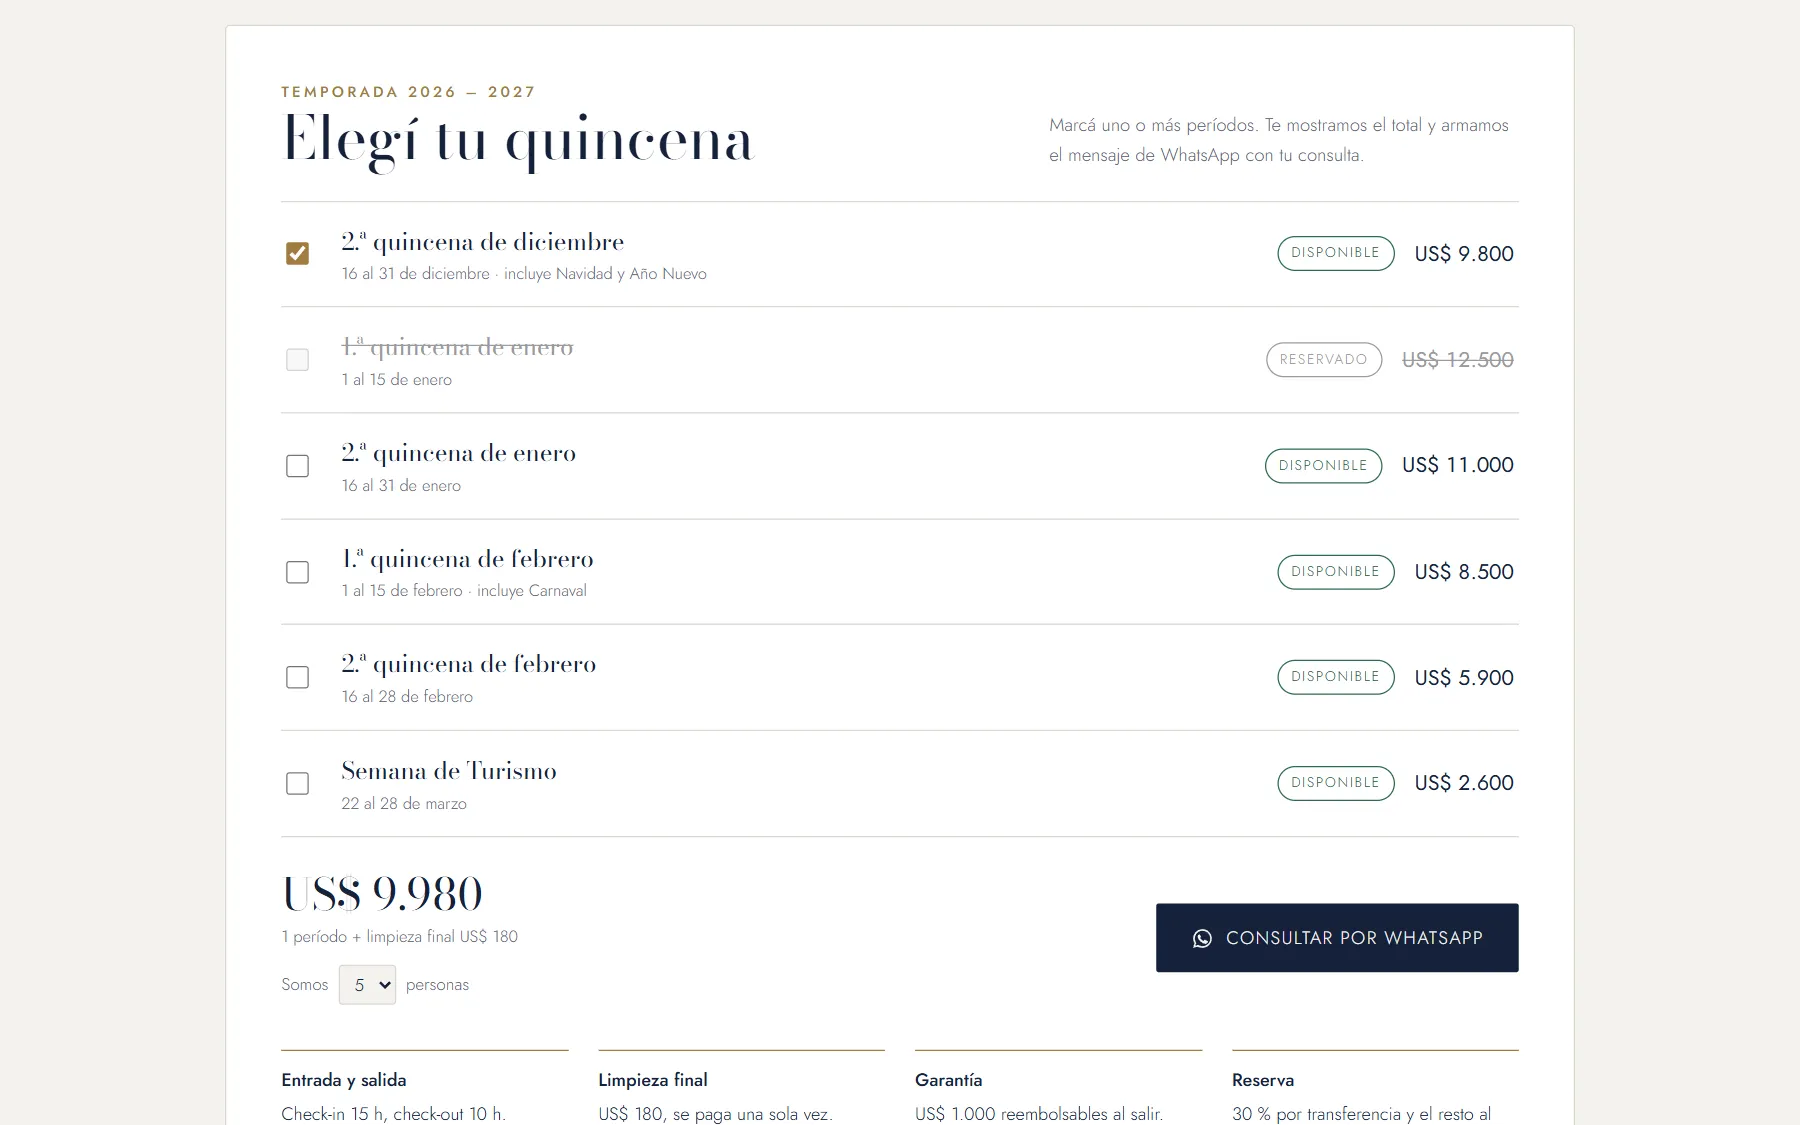Screen dimensions: 1800x1125
Task: Click the US$ 5.900 price
Action: [1464, 678]
